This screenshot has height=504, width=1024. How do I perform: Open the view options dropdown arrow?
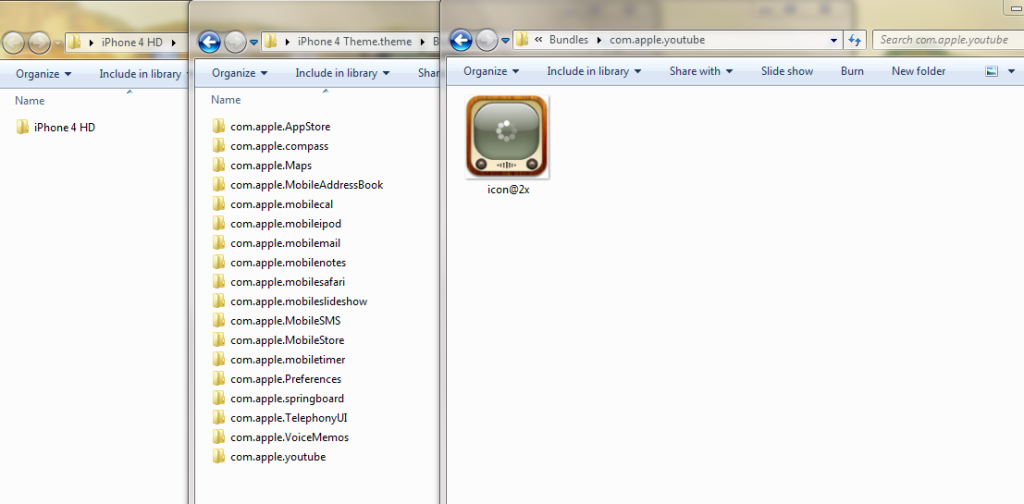[1012, 71]
